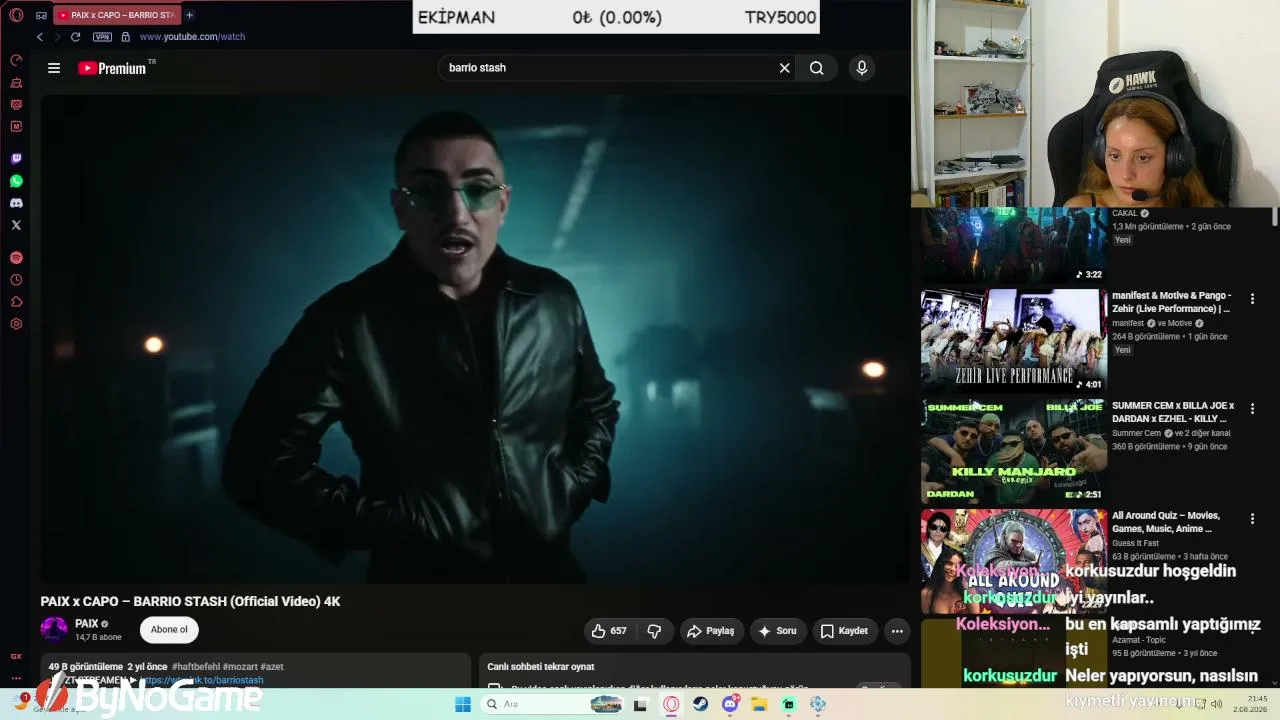The height and width of the screenshot is (720, 1280).
Task: Open options menu for Zehir video
Action: coord(1252,299)
